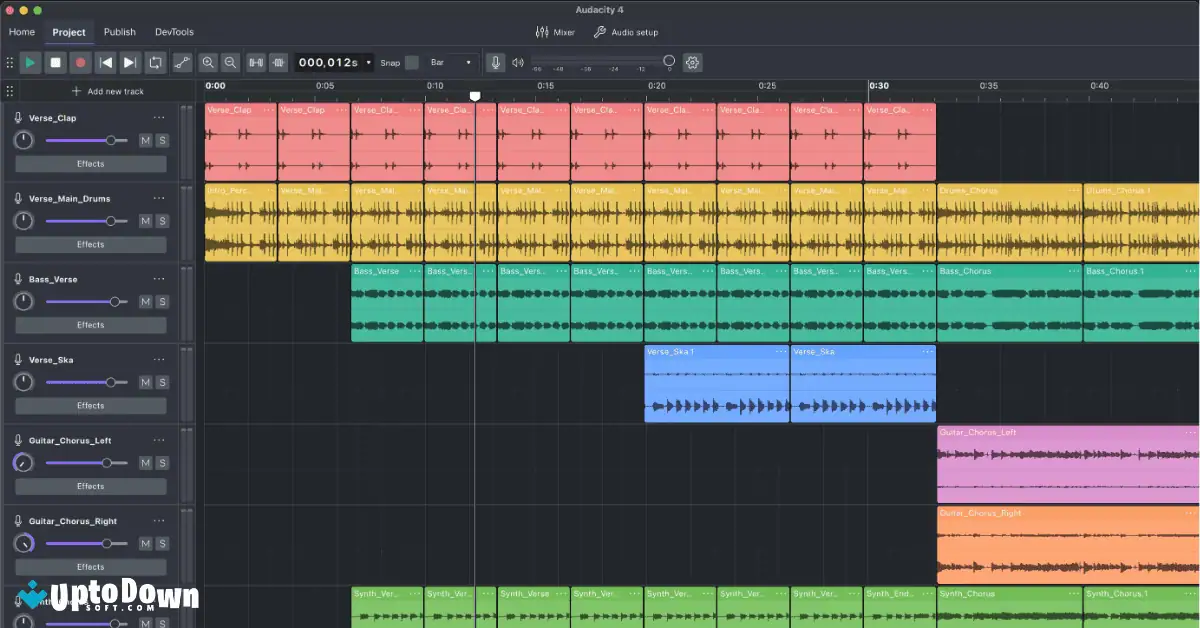Image resolution: width=1200 pixels, height=628 pixels.
Task: Open the DevTools tab
Action: [173, 31]
